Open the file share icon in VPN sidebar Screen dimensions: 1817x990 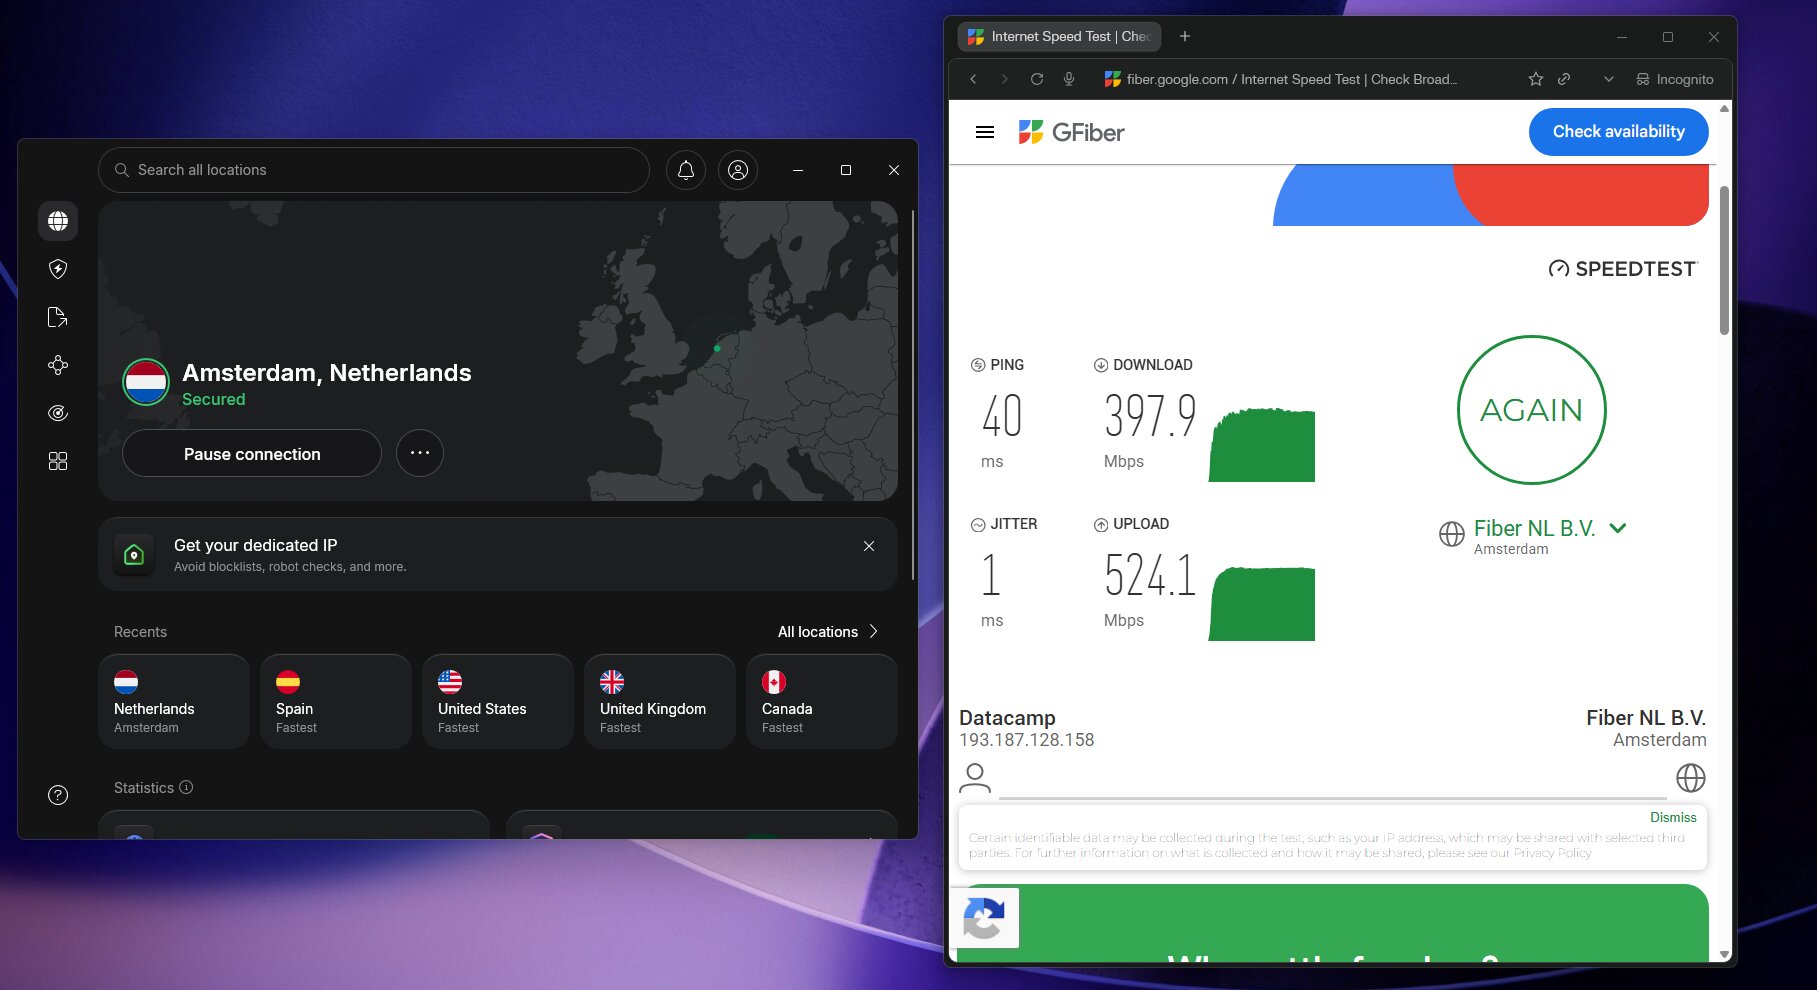tap(58, 317)
